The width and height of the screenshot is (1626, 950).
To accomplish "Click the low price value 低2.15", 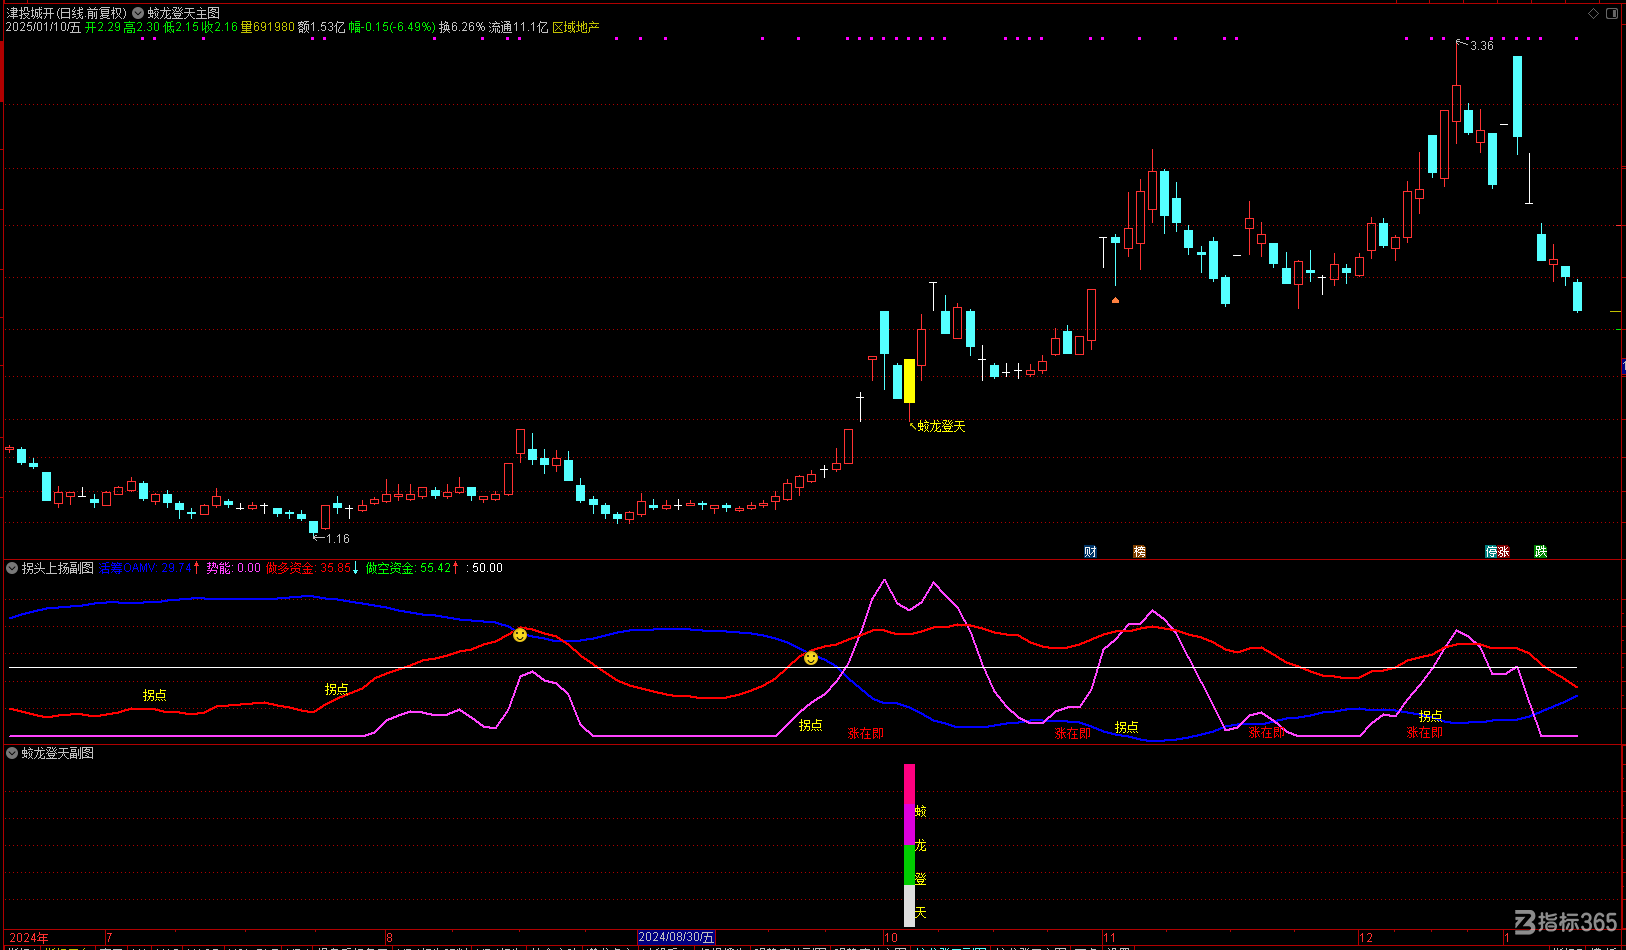I will tap(181, 27).
